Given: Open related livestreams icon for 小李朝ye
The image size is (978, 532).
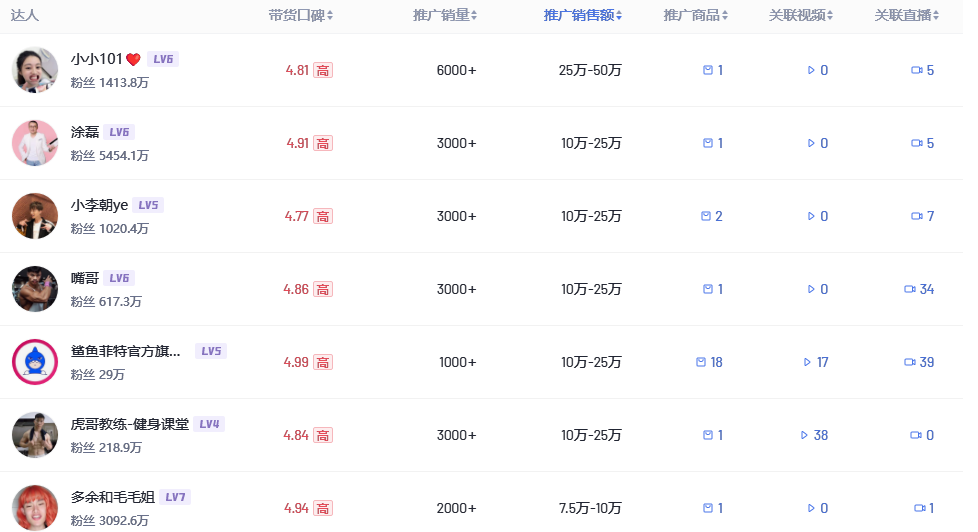Looking at the screenshot, I should click(x=917, y=216).
